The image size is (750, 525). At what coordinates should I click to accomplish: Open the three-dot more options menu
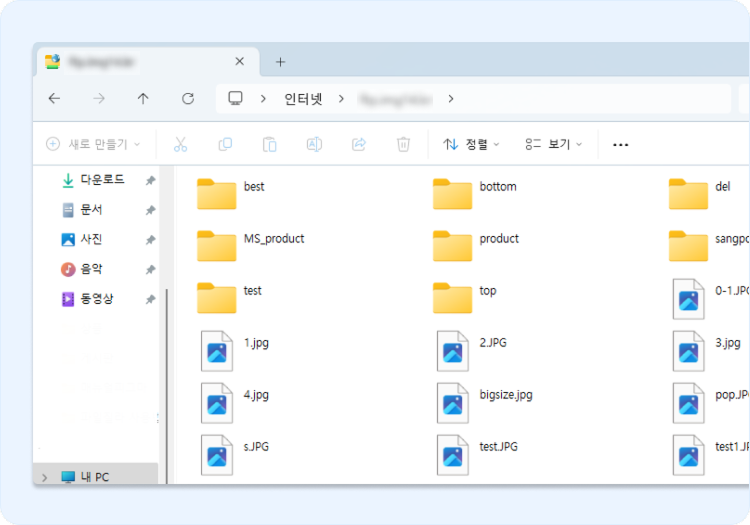pos(620,144)
